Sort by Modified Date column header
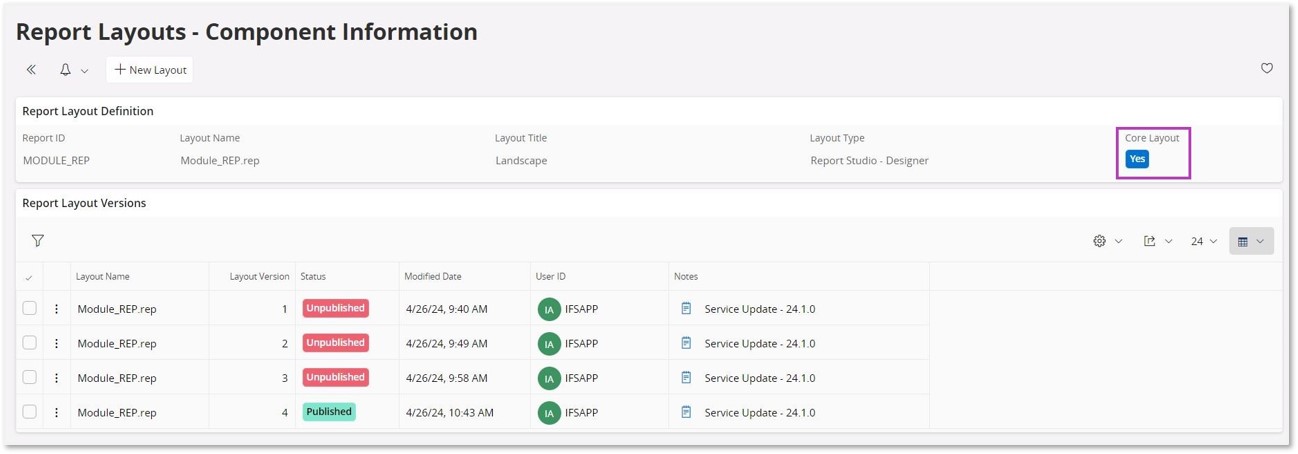This screenshot has height=454, width=1298. (x=433, y=277)
